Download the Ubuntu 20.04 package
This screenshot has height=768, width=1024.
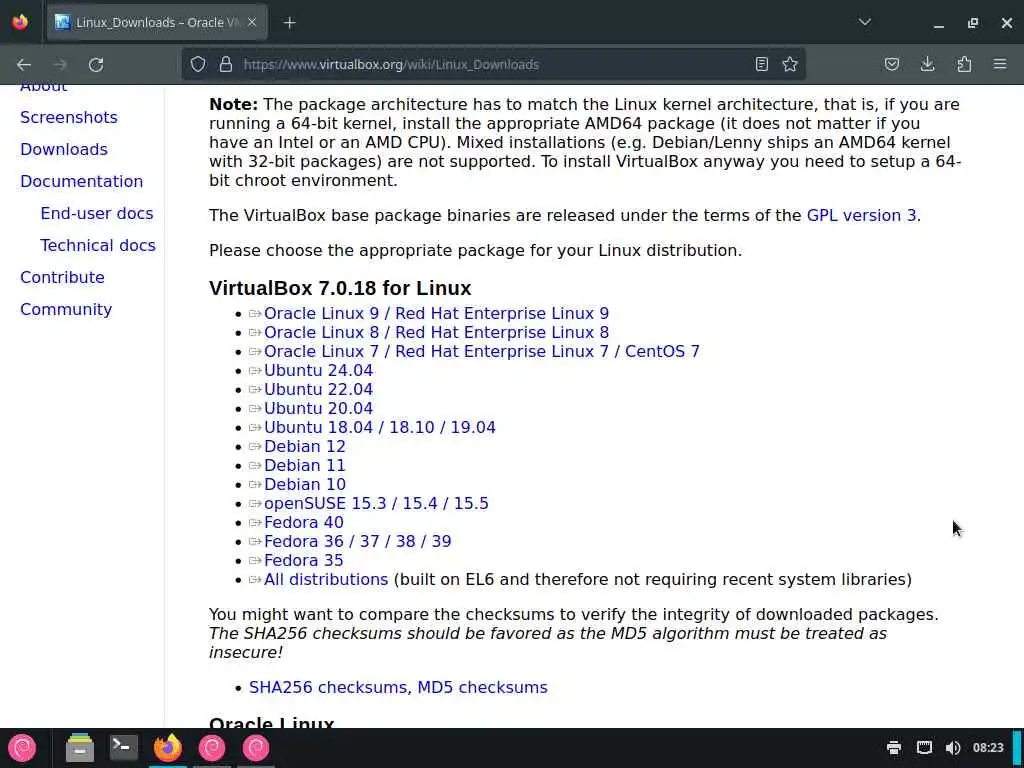319,408
